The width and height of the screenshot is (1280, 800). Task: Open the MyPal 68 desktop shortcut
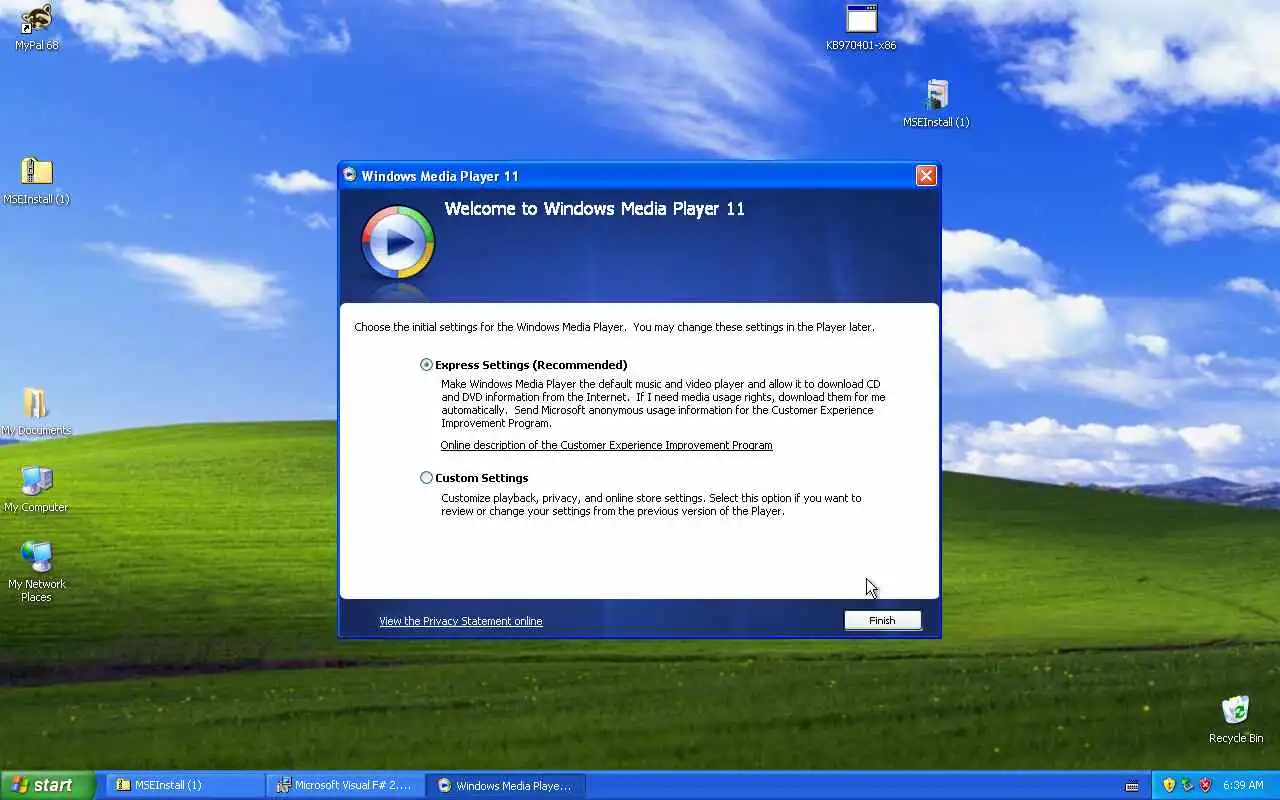point(37,27)
